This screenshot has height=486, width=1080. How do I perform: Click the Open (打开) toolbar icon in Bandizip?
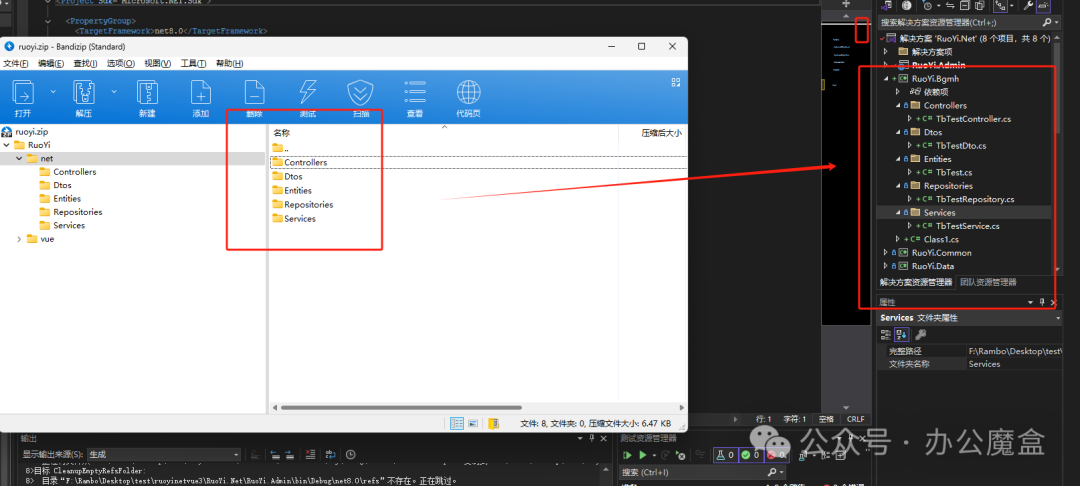click(23, 93)
